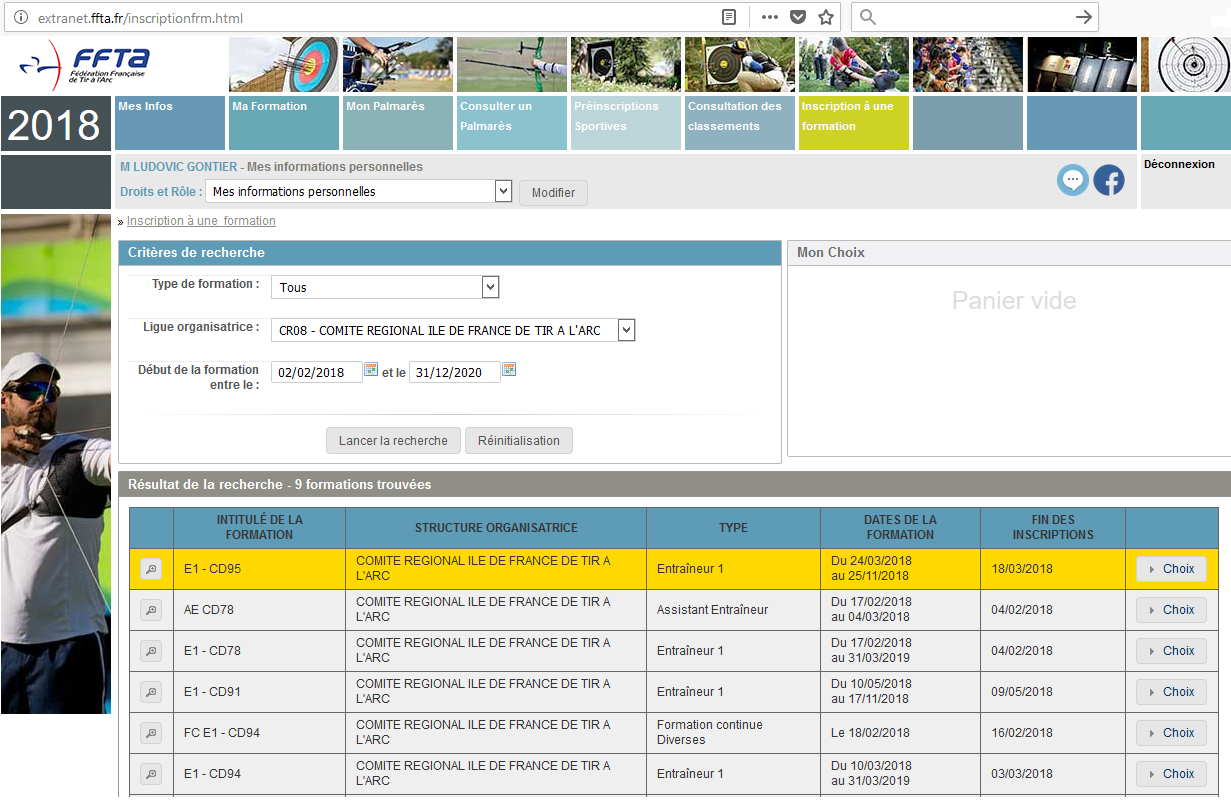Open Consulter un Palmarès tab
The width and height of the screenshot is (1231, 803).
tap(512, 123)
